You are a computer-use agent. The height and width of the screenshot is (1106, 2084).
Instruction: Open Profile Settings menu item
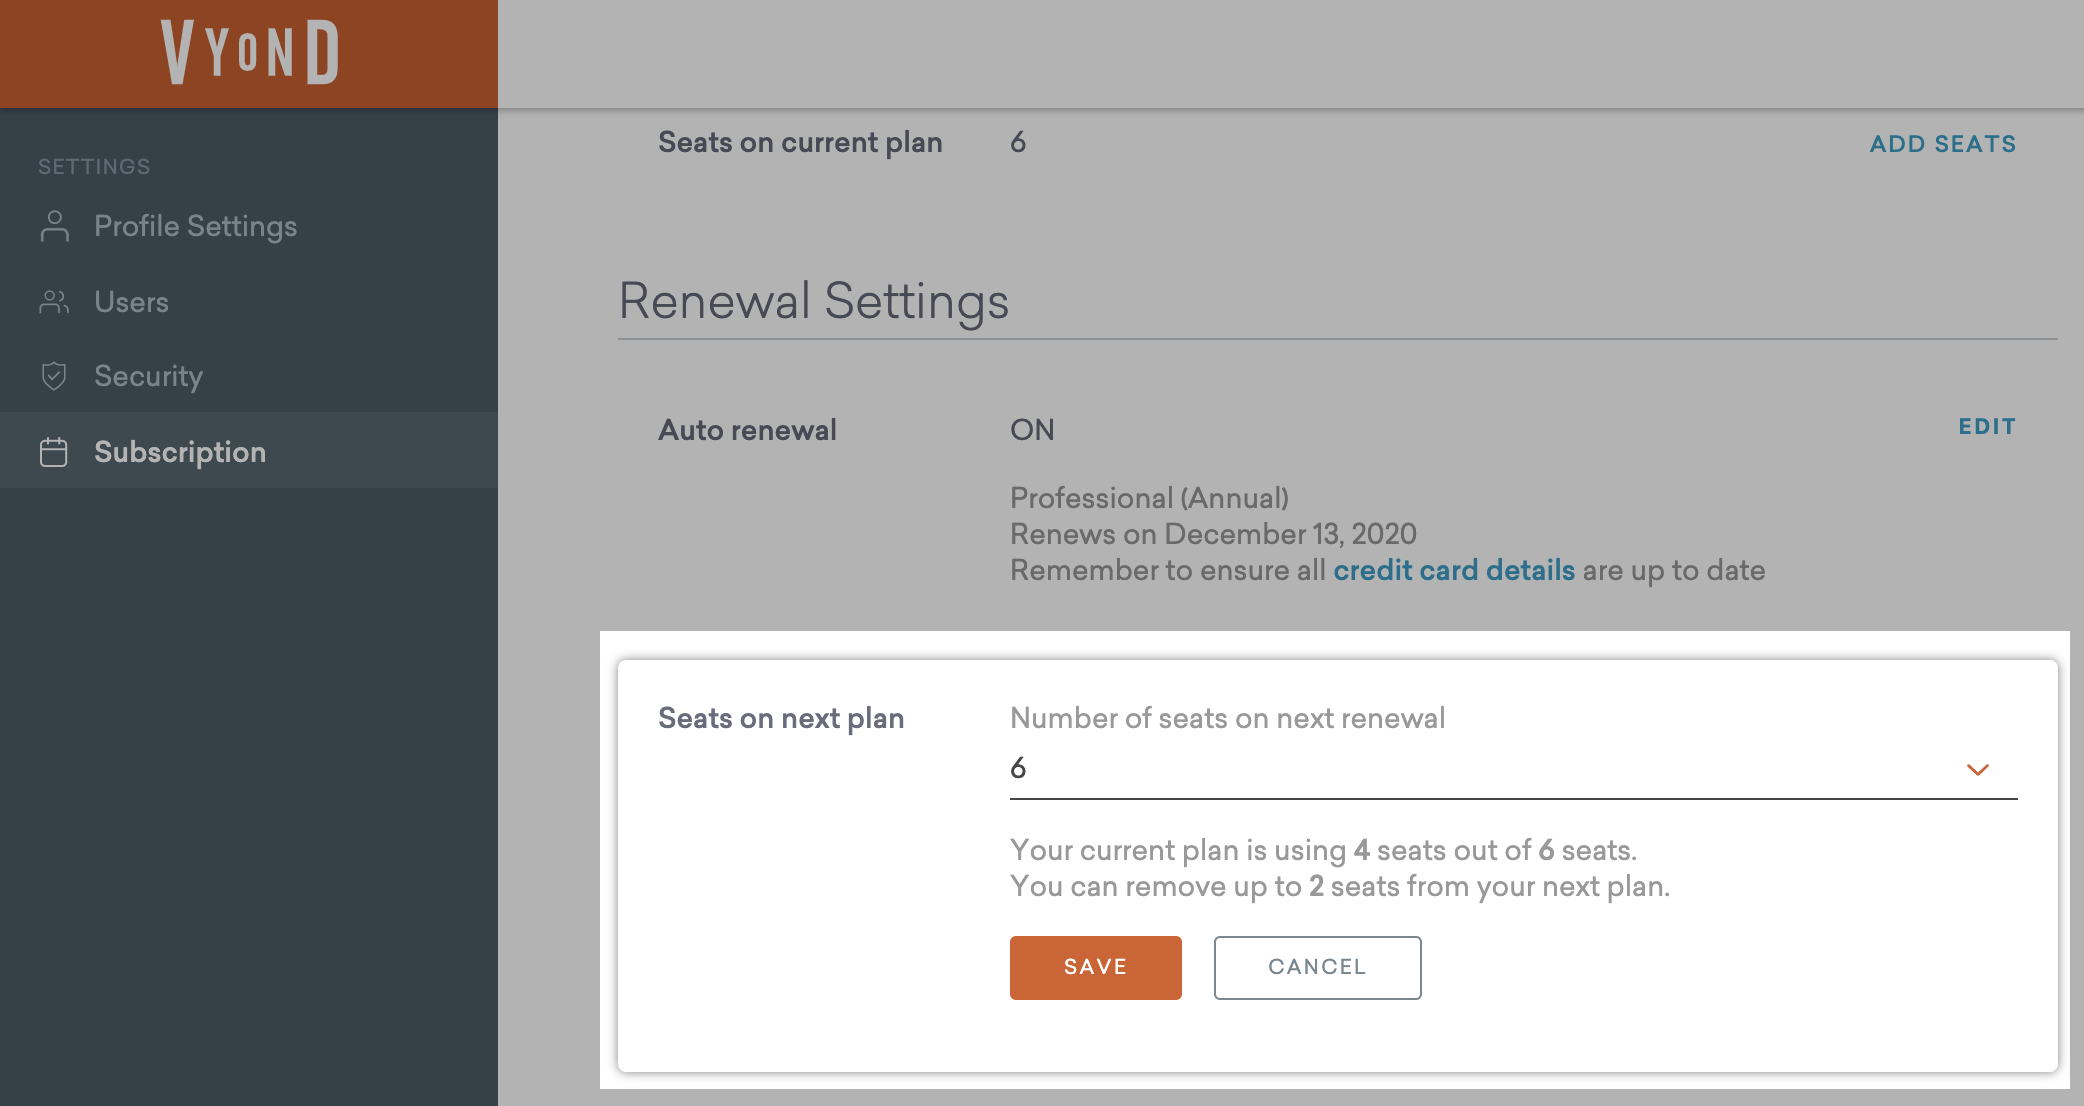coord(195,226)
